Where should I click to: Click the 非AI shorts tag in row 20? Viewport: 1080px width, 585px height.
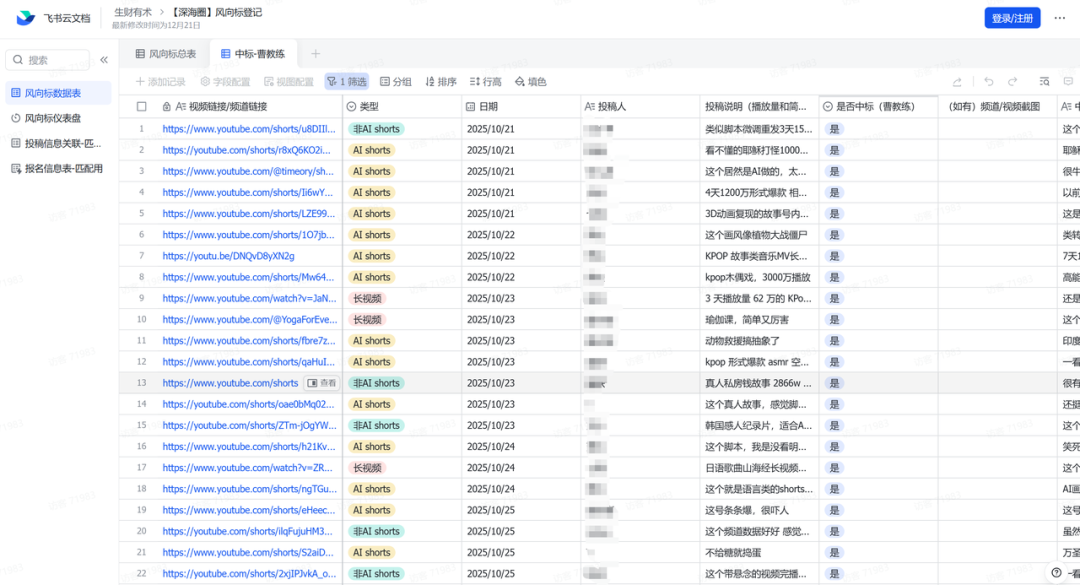(x=376, y=531)
